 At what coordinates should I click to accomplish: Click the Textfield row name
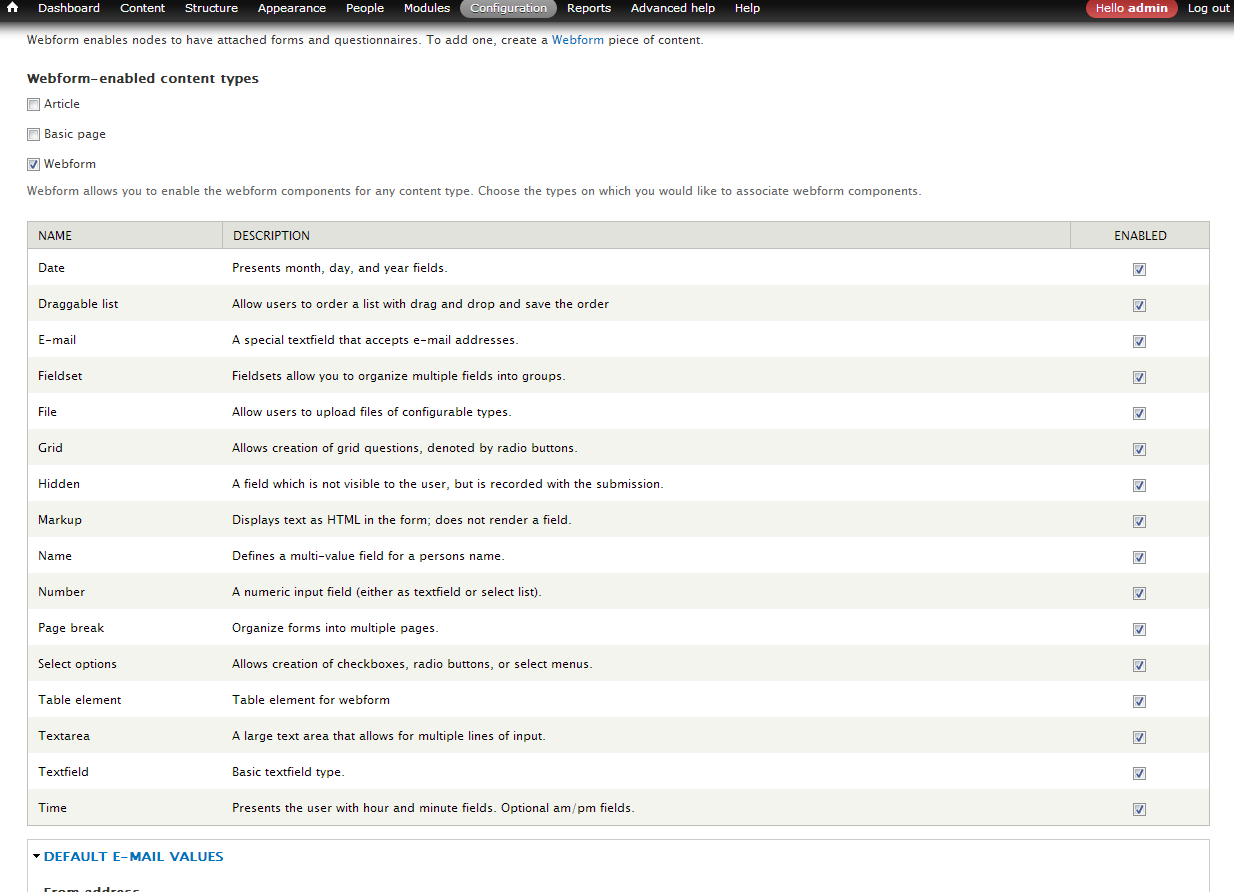click(63, 772)
